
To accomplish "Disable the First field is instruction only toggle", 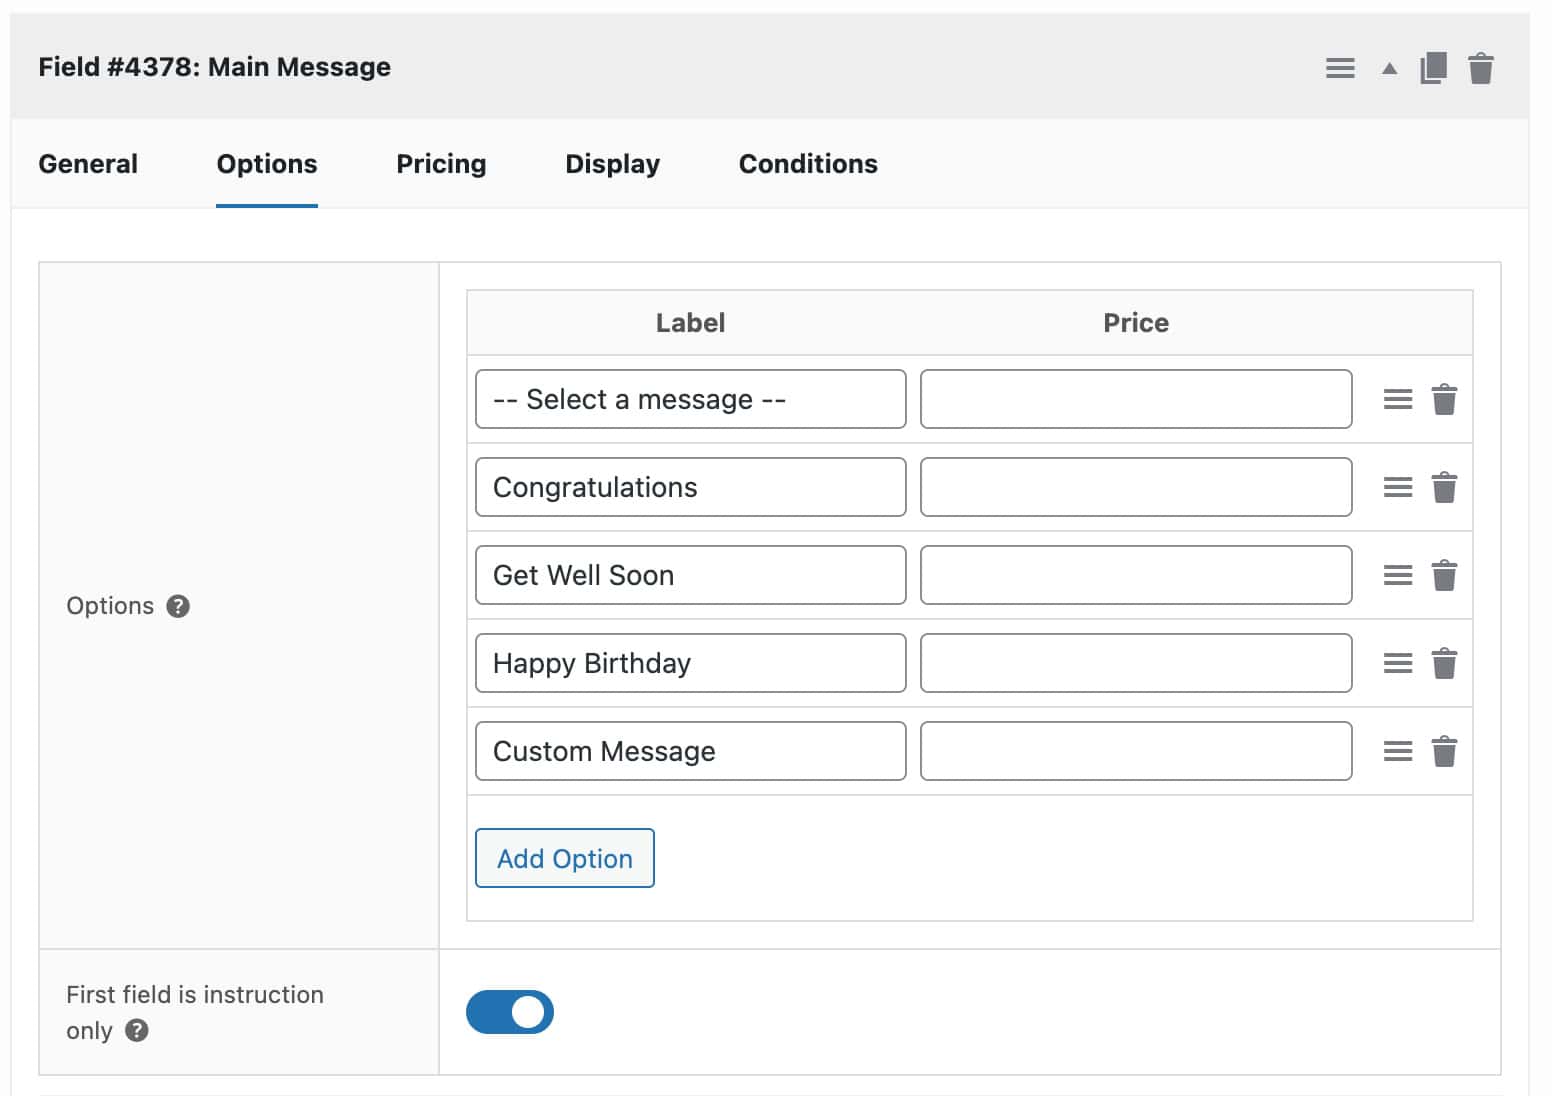I will click(510, 1012).
